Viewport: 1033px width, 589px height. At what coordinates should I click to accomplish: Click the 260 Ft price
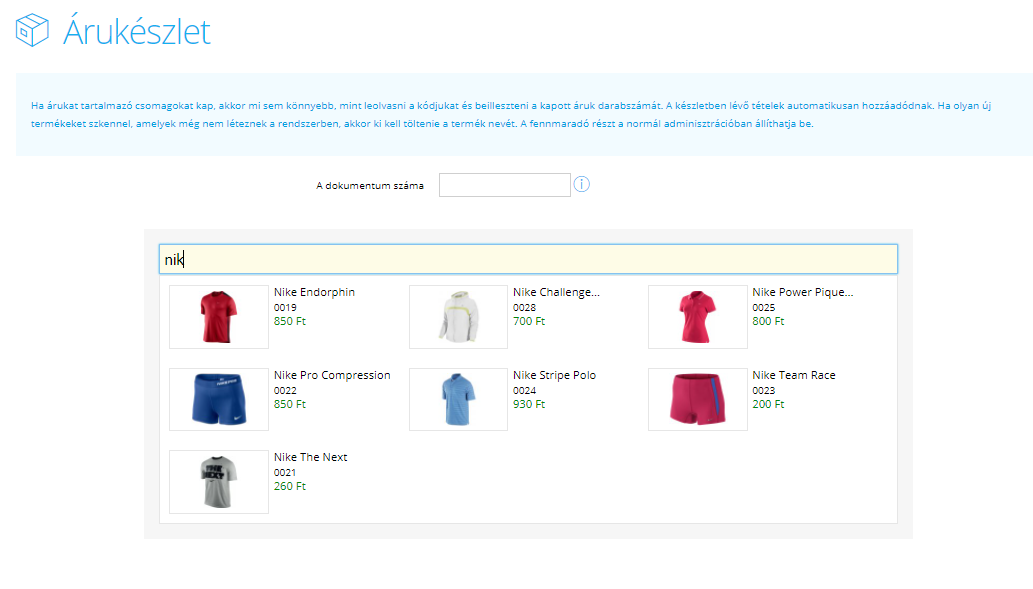point(290,486)
